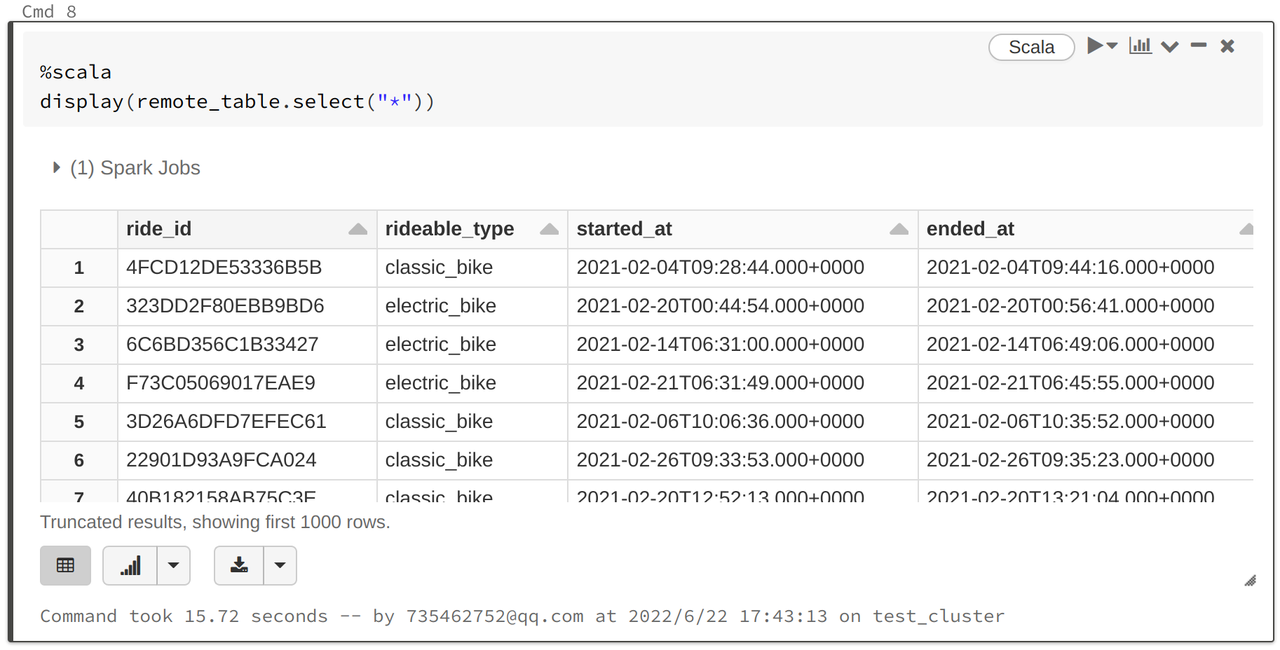Minimize the cell with minus icon
This screenshot has height=650, width=1280.
pyautogui.click(x=1199, y=46)
